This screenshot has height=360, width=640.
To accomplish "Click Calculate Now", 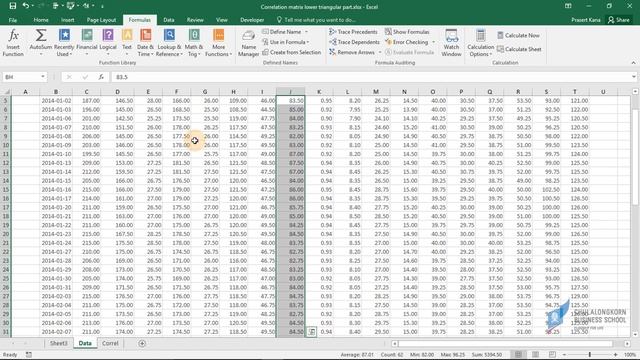I will point(518,36).
